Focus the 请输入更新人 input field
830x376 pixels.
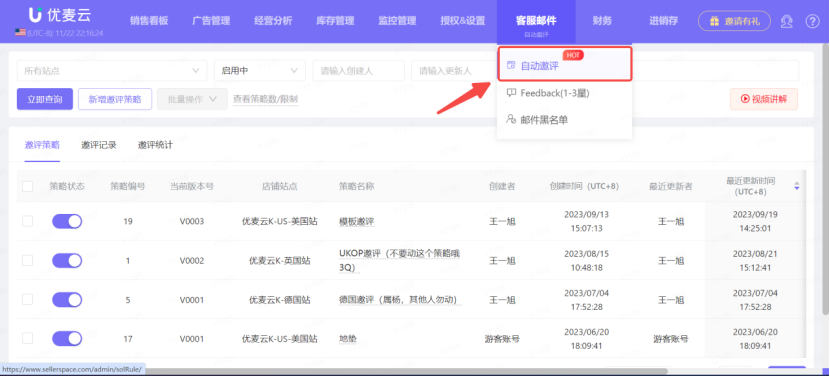pyautogui.click(x=454, y=70)
